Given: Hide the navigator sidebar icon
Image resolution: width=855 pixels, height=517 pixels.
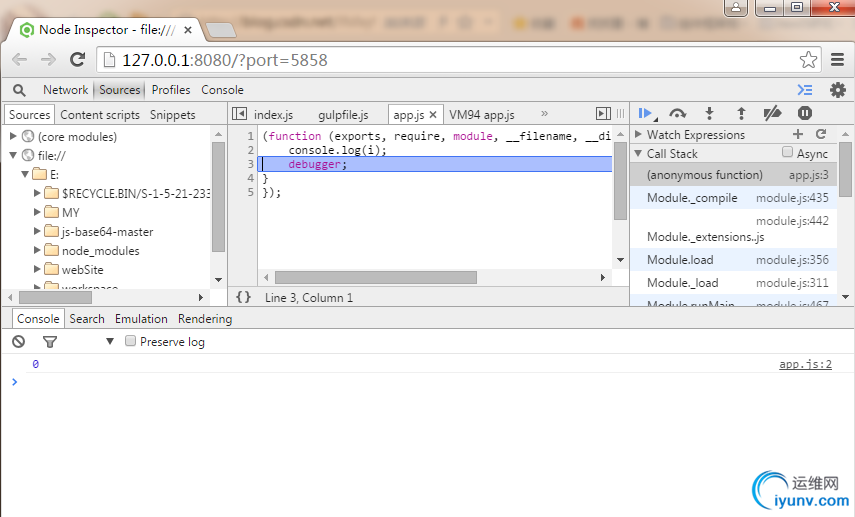Looking at the screenshot, I should point(239,113).
